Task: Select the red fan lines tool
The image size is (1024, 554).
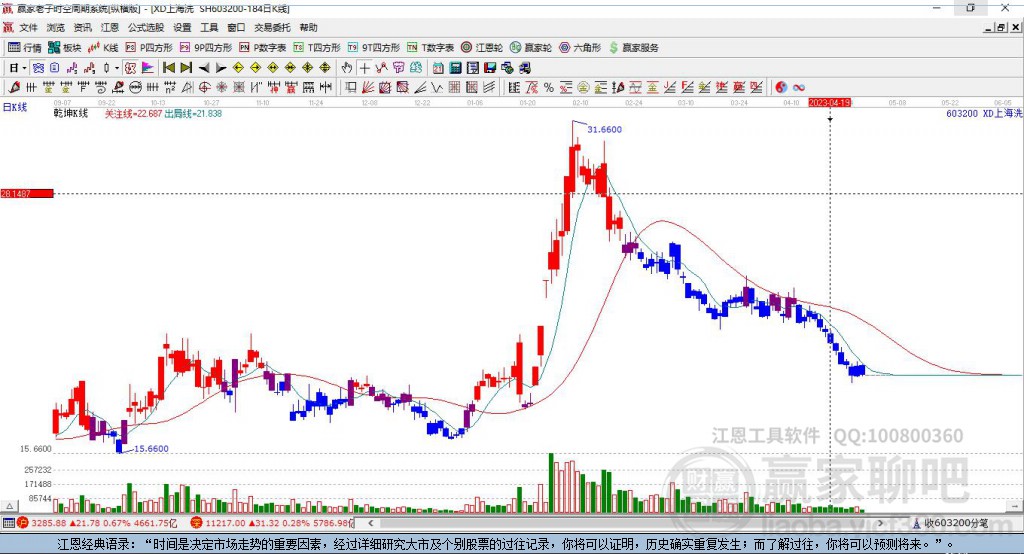Action: point(369,87)
